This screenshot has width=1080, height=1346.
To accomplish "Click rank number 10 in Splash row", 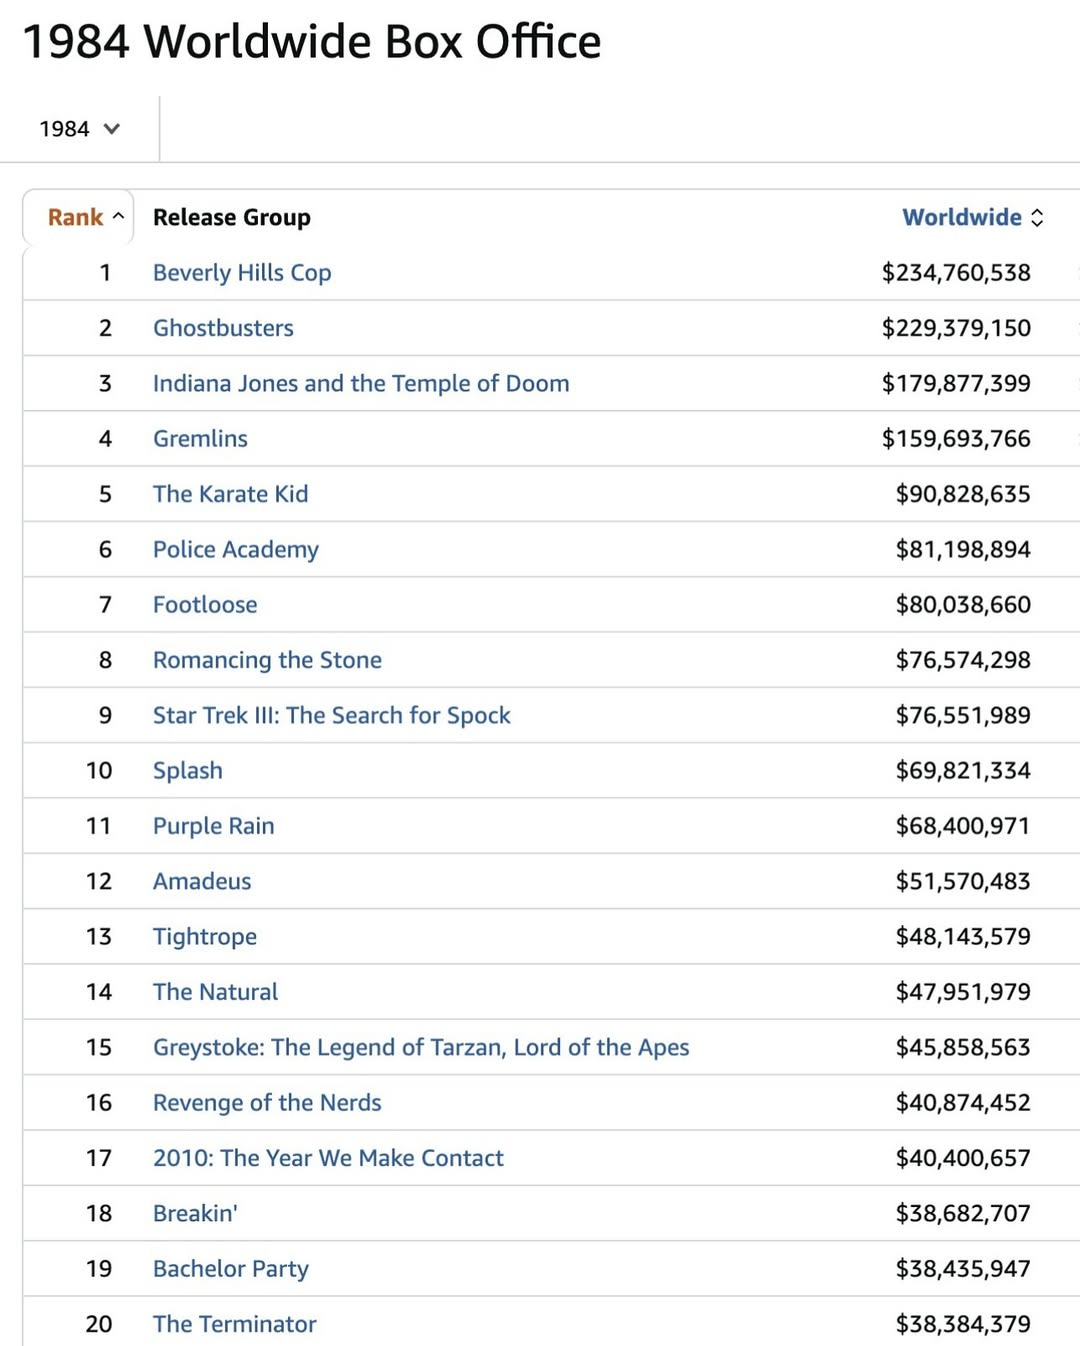I will pyautogui.click(x=99, y=770).
